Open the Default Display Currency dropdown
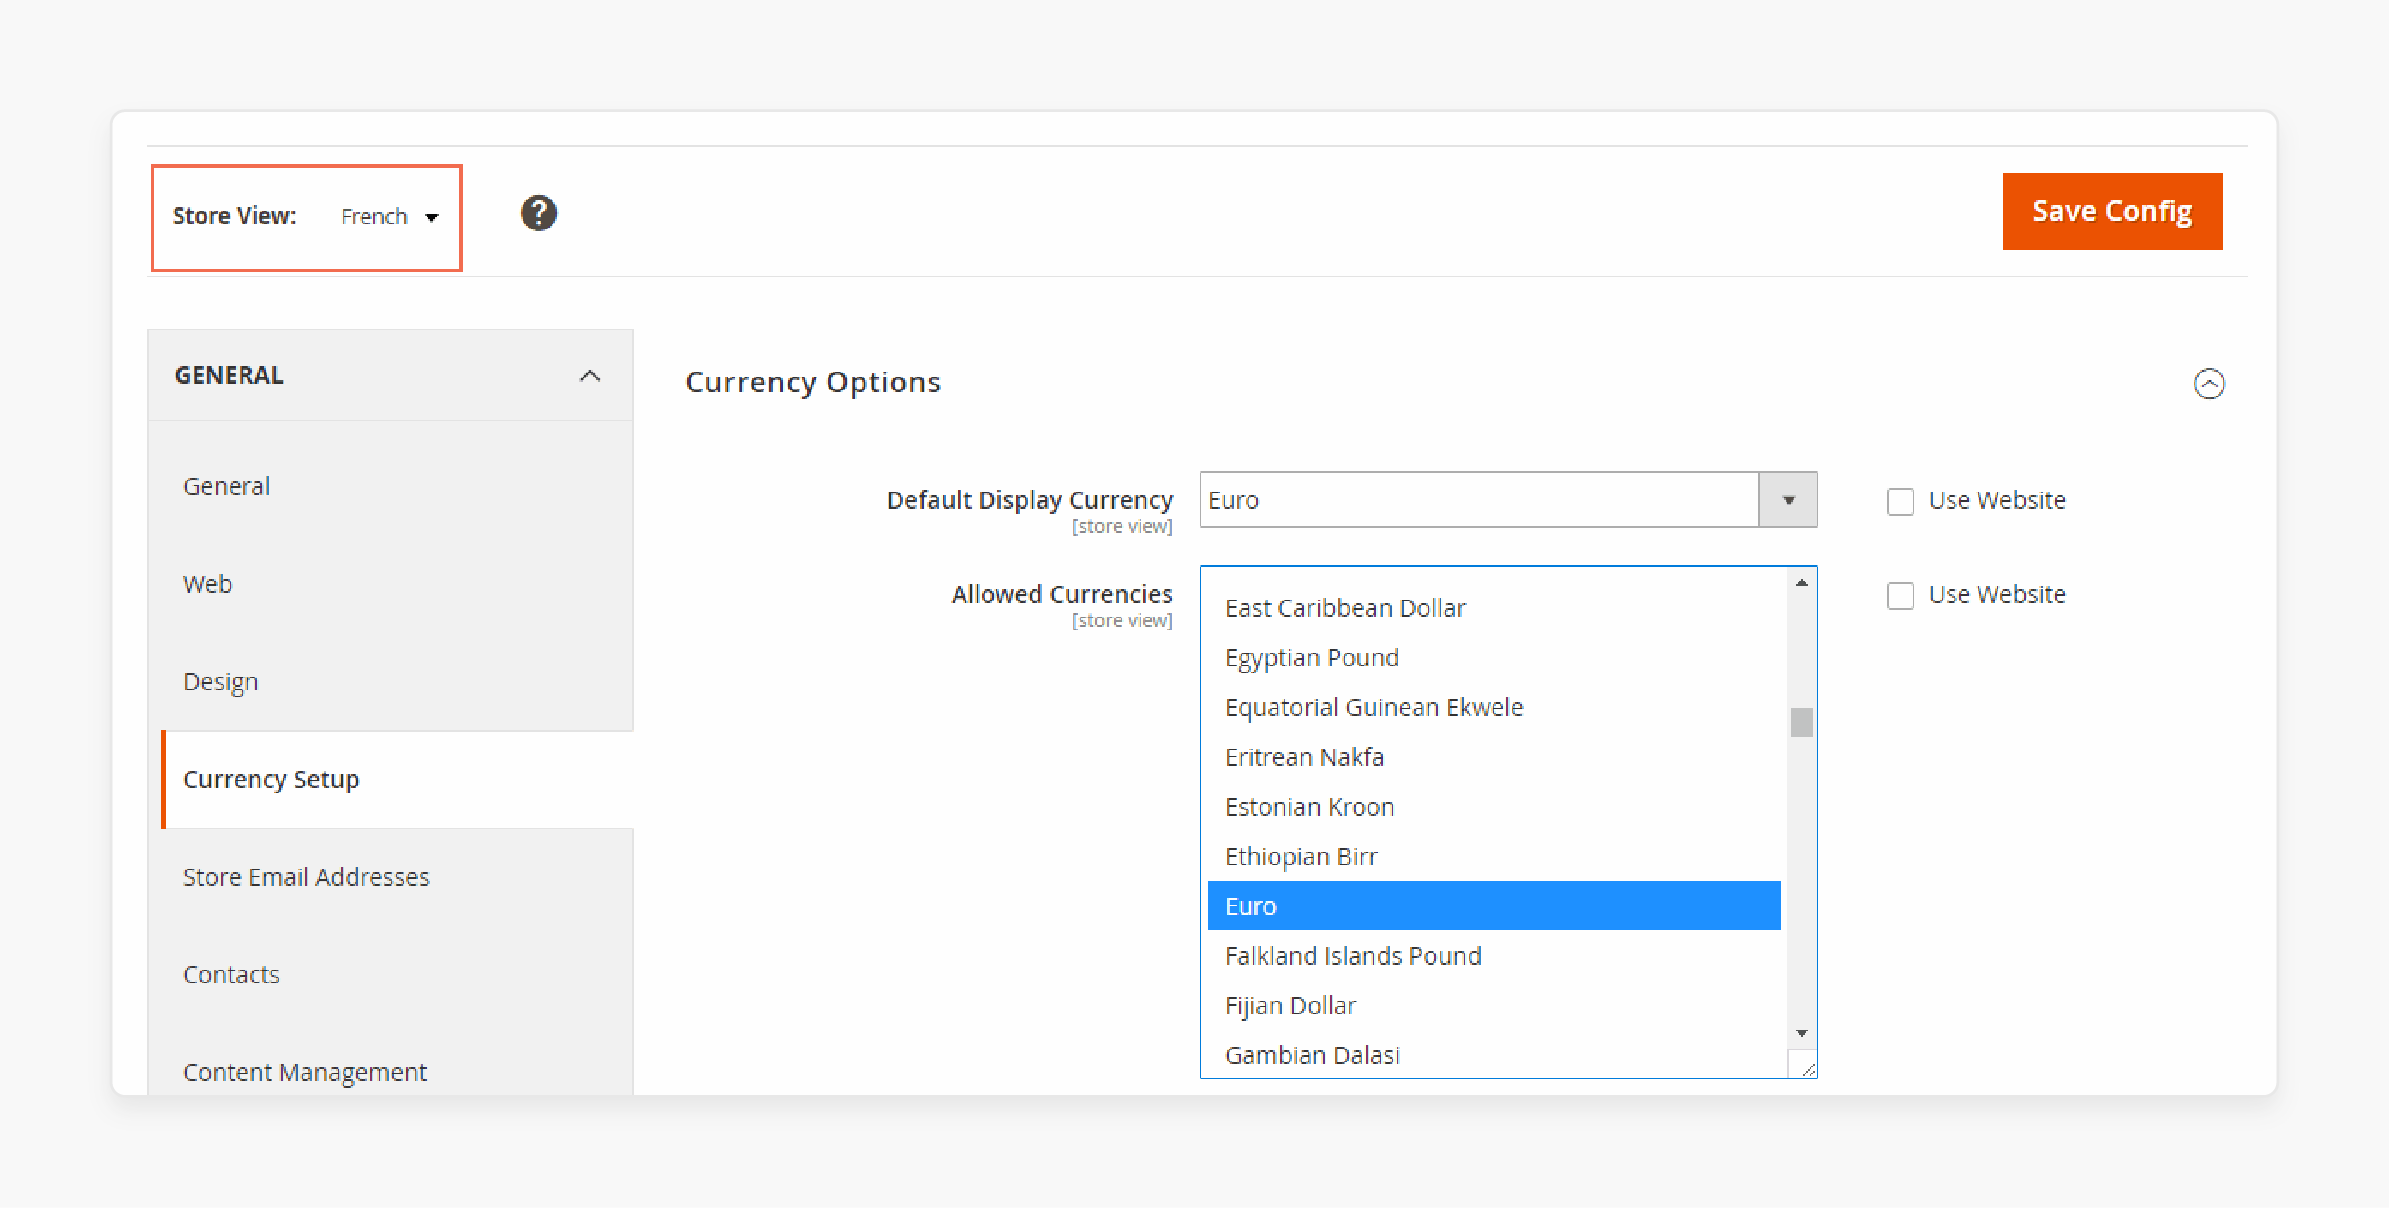This screenshot has height=1225, width=2389. click(1508, 500)
